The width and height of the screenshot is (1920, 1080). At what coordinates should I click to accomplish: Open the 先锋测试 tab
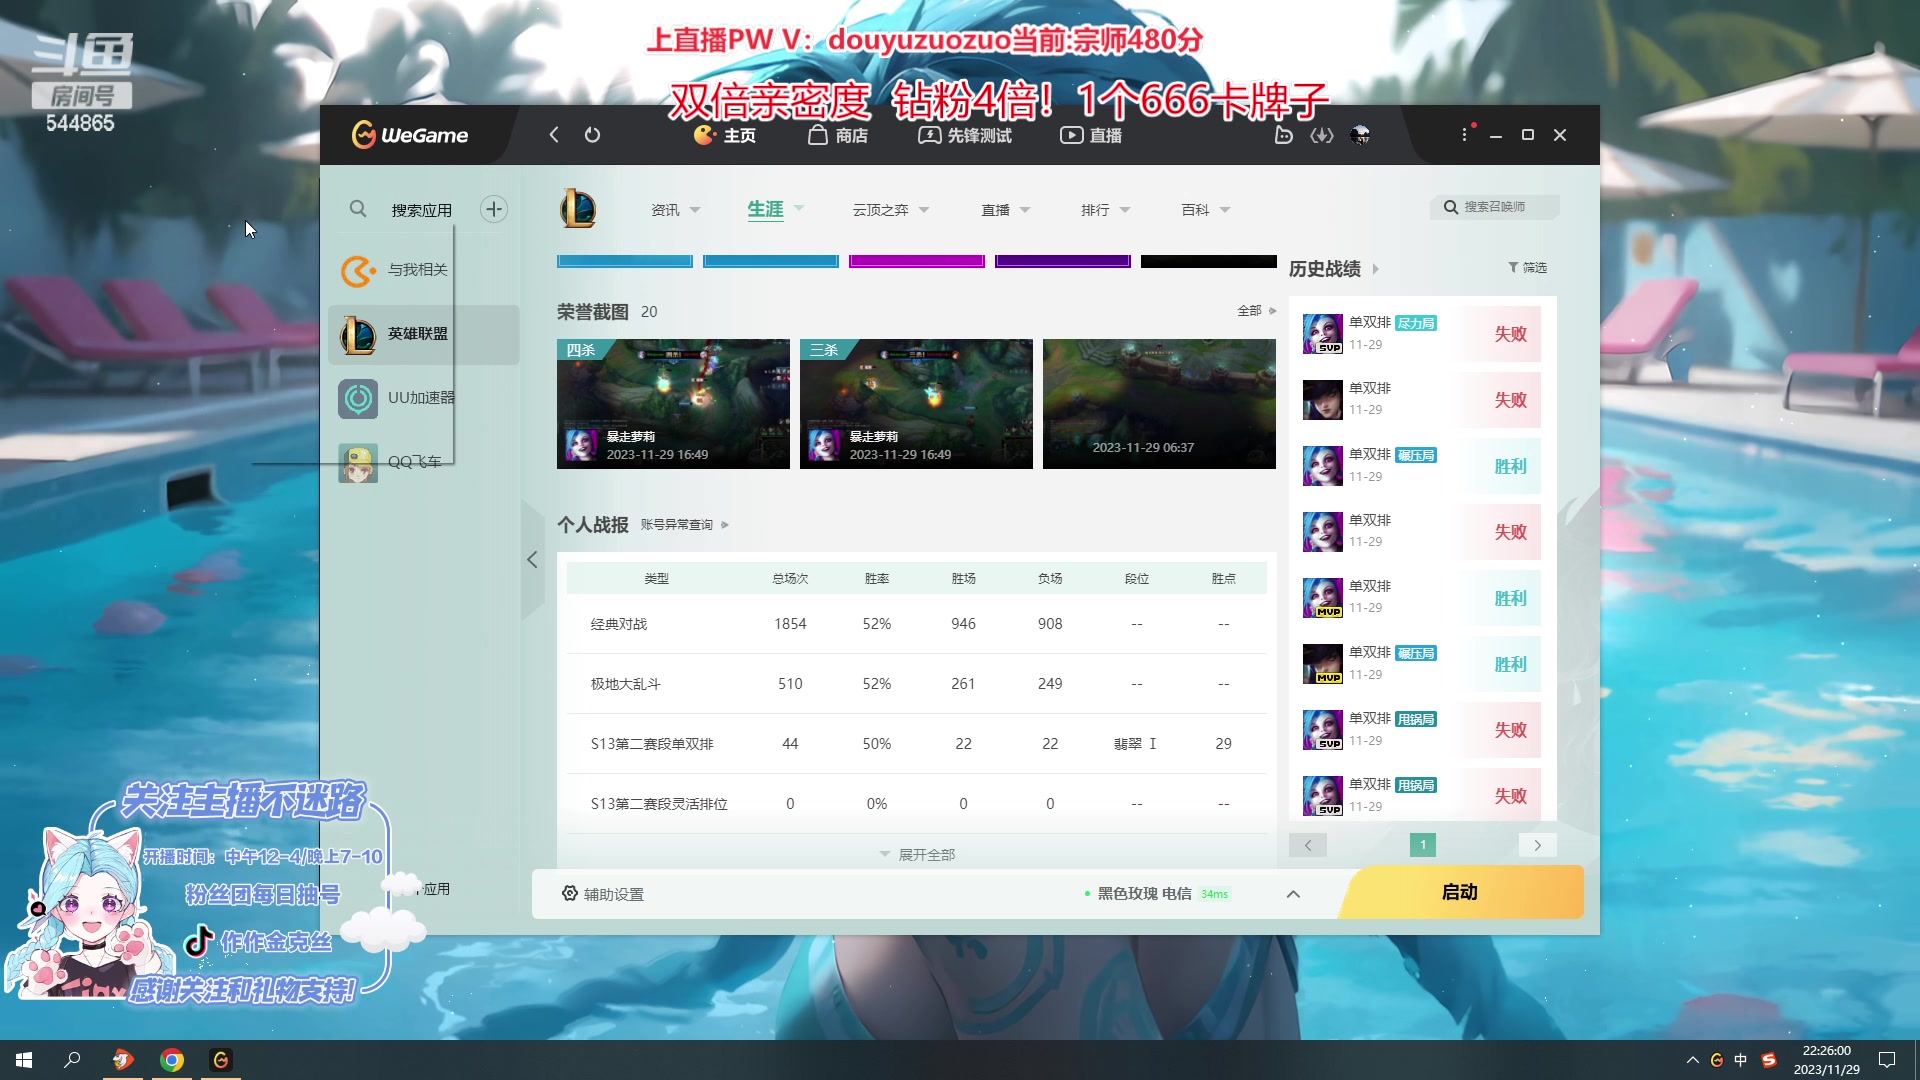click(965, 135)
